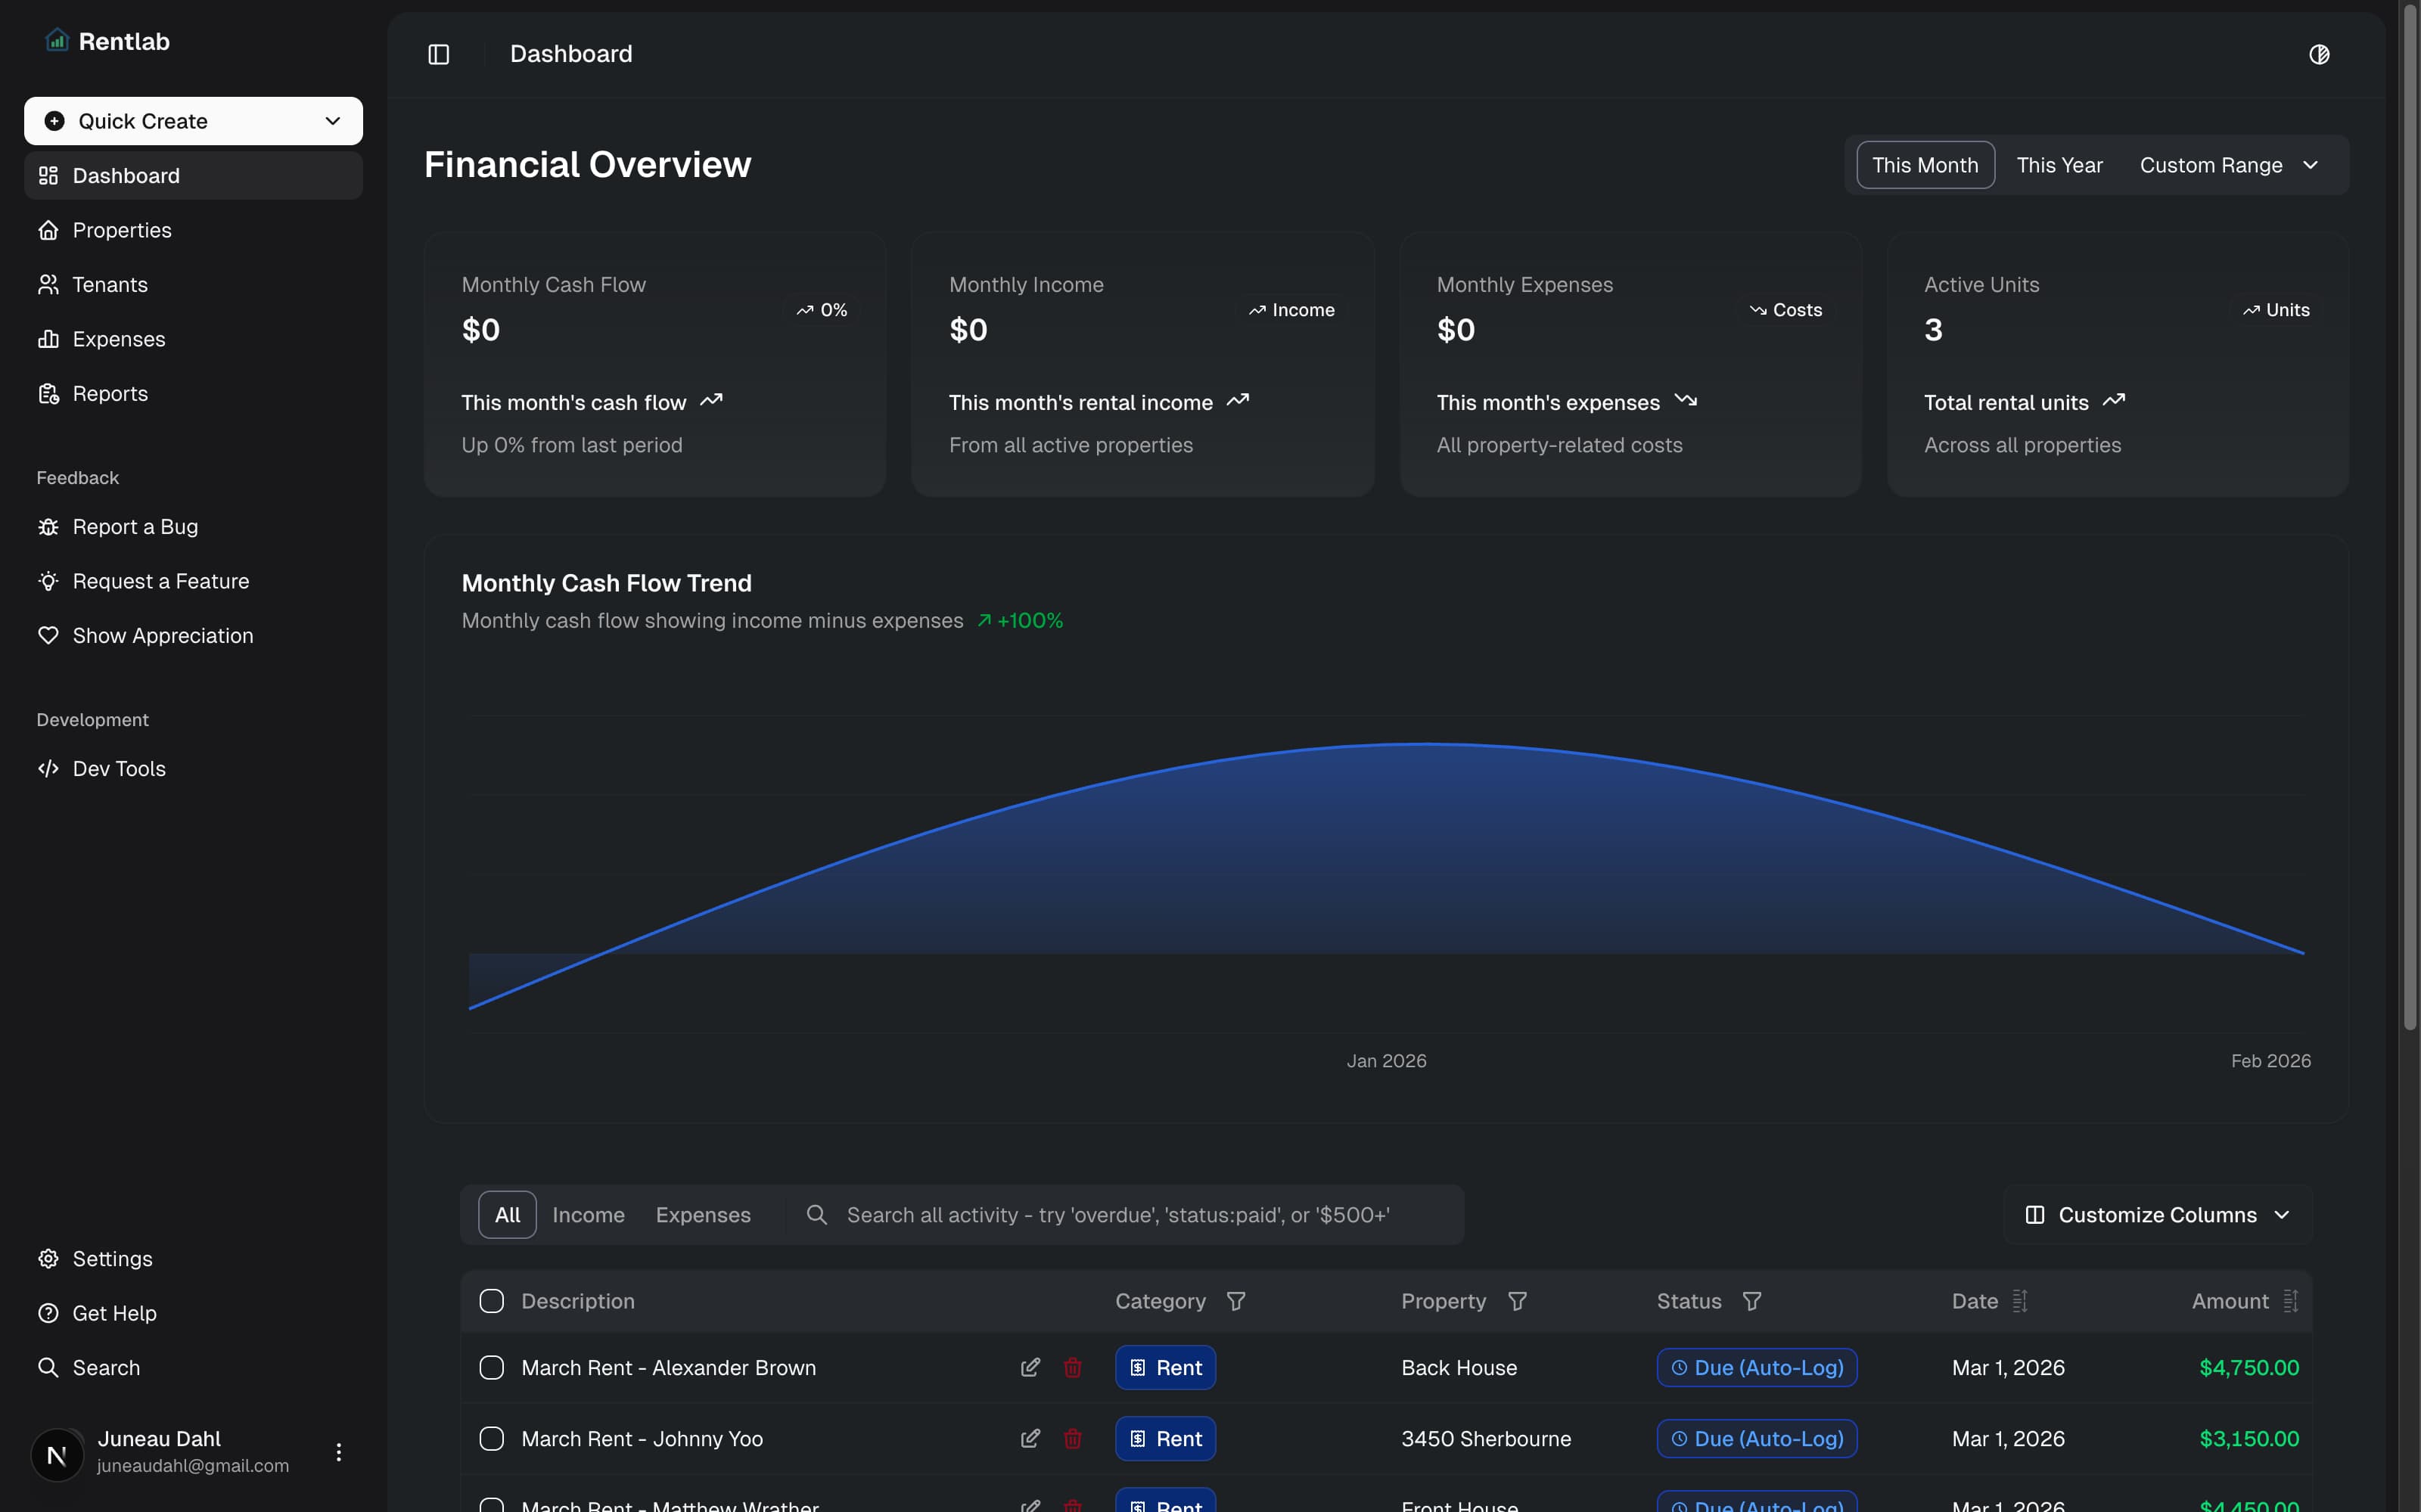Sort the Date column
The width and height of the screenshot is (2421, 1512).
pos(2020,1301)
